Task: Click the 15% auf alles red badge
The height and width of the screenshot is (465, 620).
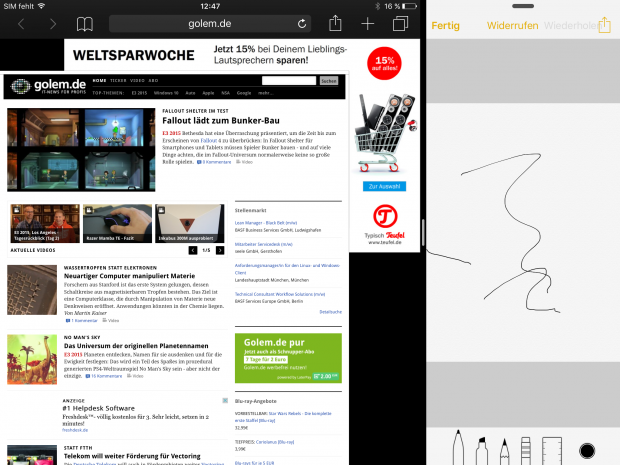Action: pos(384,63)
